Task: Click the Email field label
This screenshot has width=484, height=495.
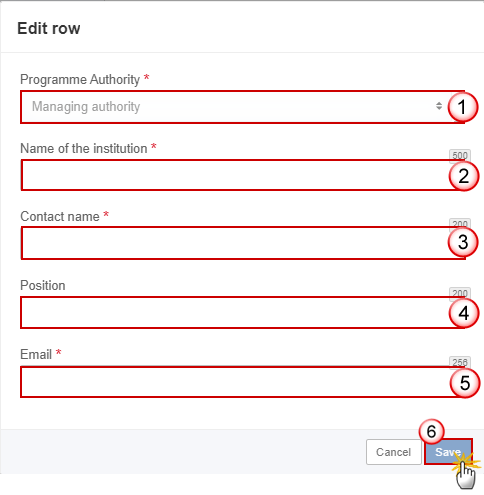Action: coord(36,354)
